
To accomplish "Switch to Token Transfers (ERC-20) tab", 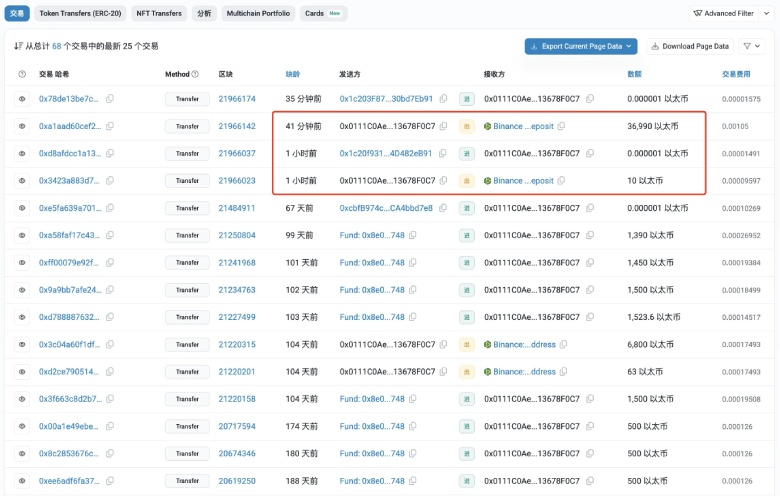I will click(x=78, y=13).
